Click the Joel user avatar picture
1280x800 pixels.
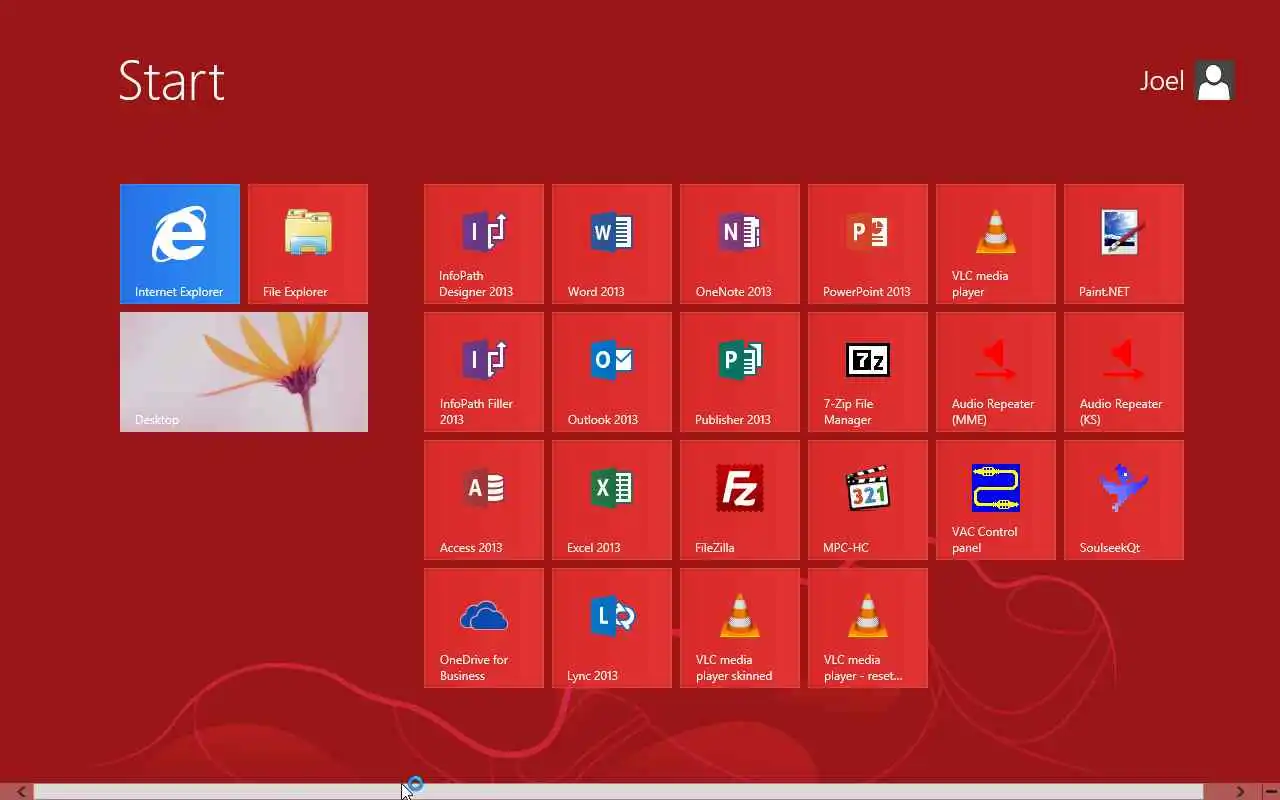pos(1214,81)
